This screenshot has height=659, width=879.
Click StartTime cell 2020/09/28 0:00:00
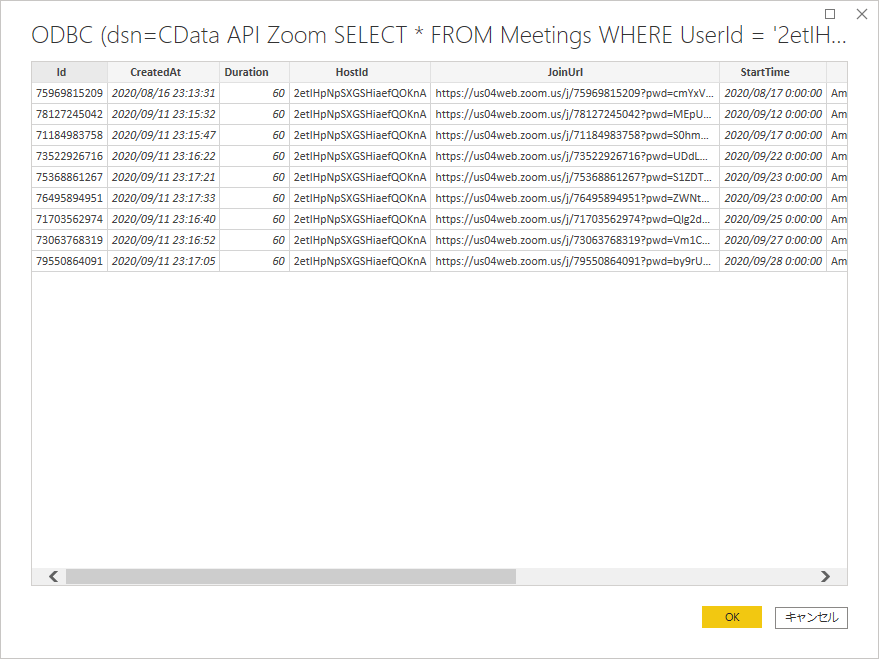pyautogui.click(x=772, y=261)
